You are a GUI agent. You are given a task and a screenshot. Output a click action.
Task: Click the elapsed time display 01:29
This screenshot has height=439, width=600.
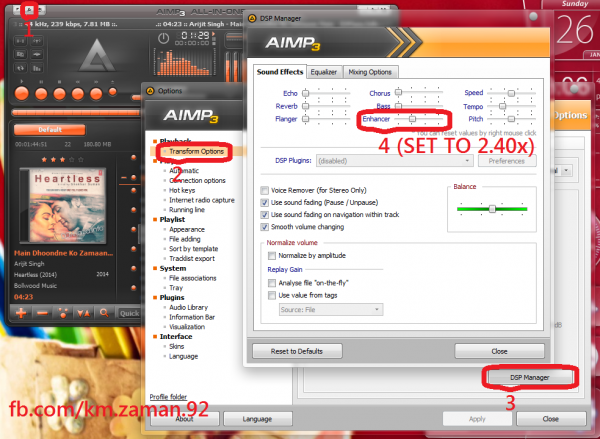coord(195,36)
